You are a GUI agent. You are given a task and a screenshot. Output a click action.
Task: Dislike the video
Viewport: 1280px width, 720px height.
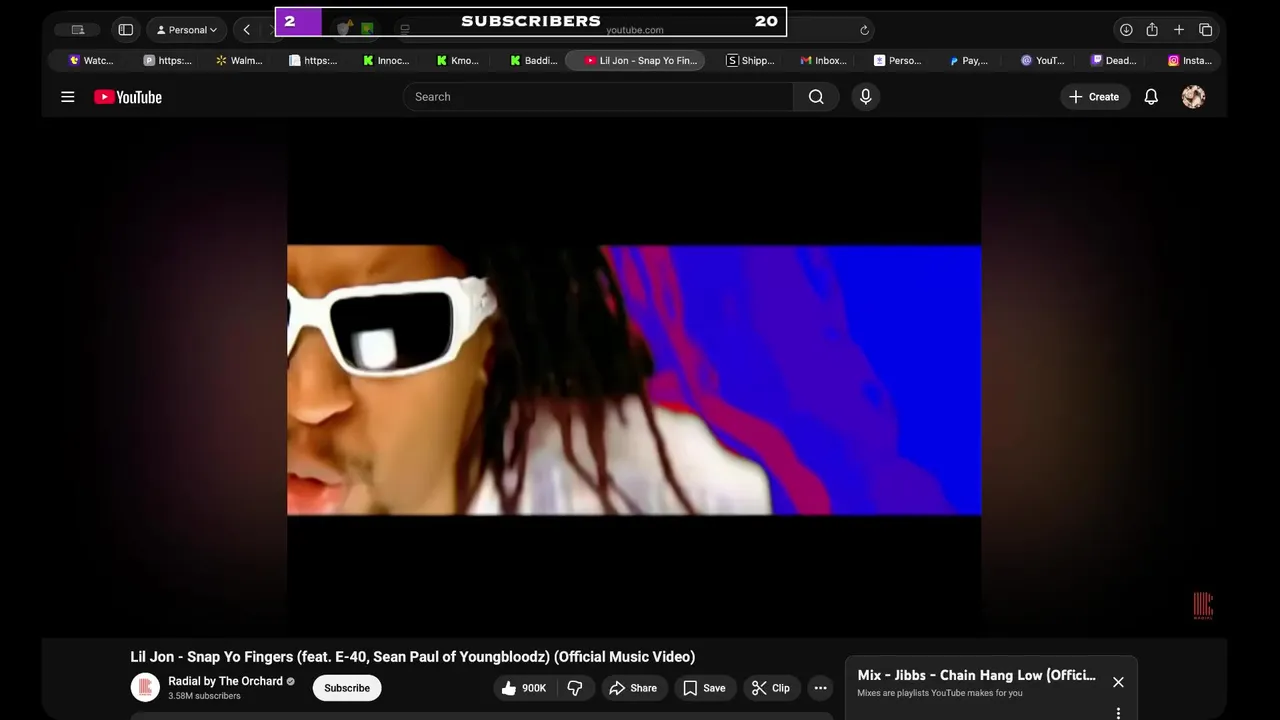pyautogui.click(x=575, y=688)
